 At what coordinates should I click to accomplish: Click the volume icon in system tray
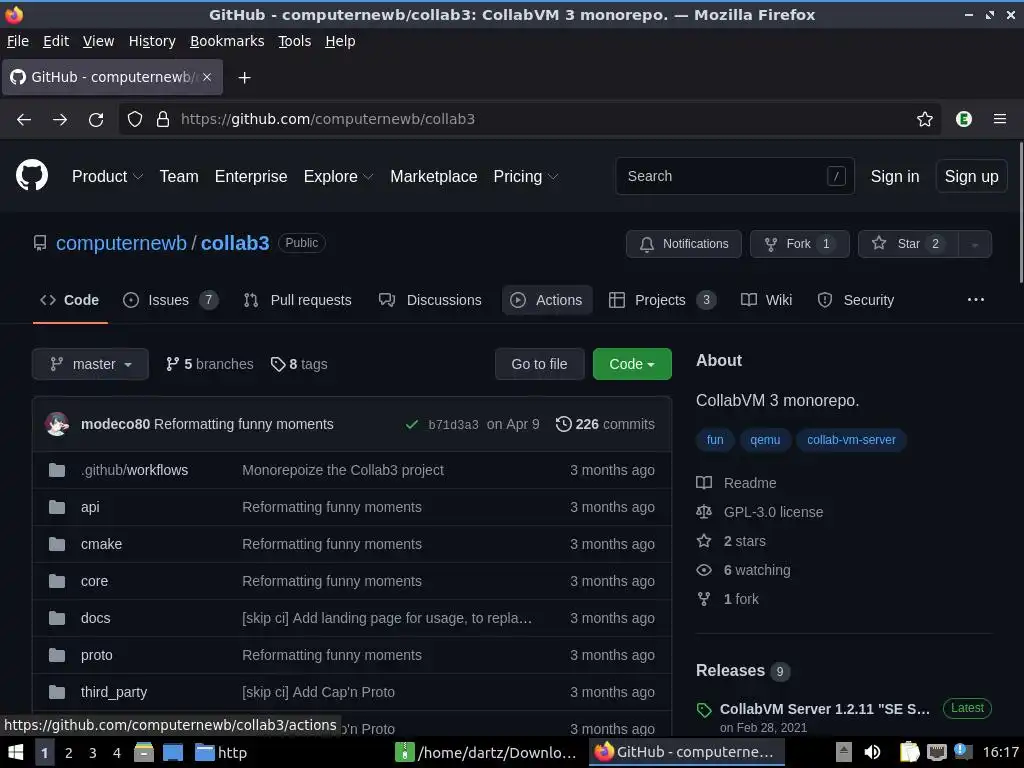click(872, 752)
